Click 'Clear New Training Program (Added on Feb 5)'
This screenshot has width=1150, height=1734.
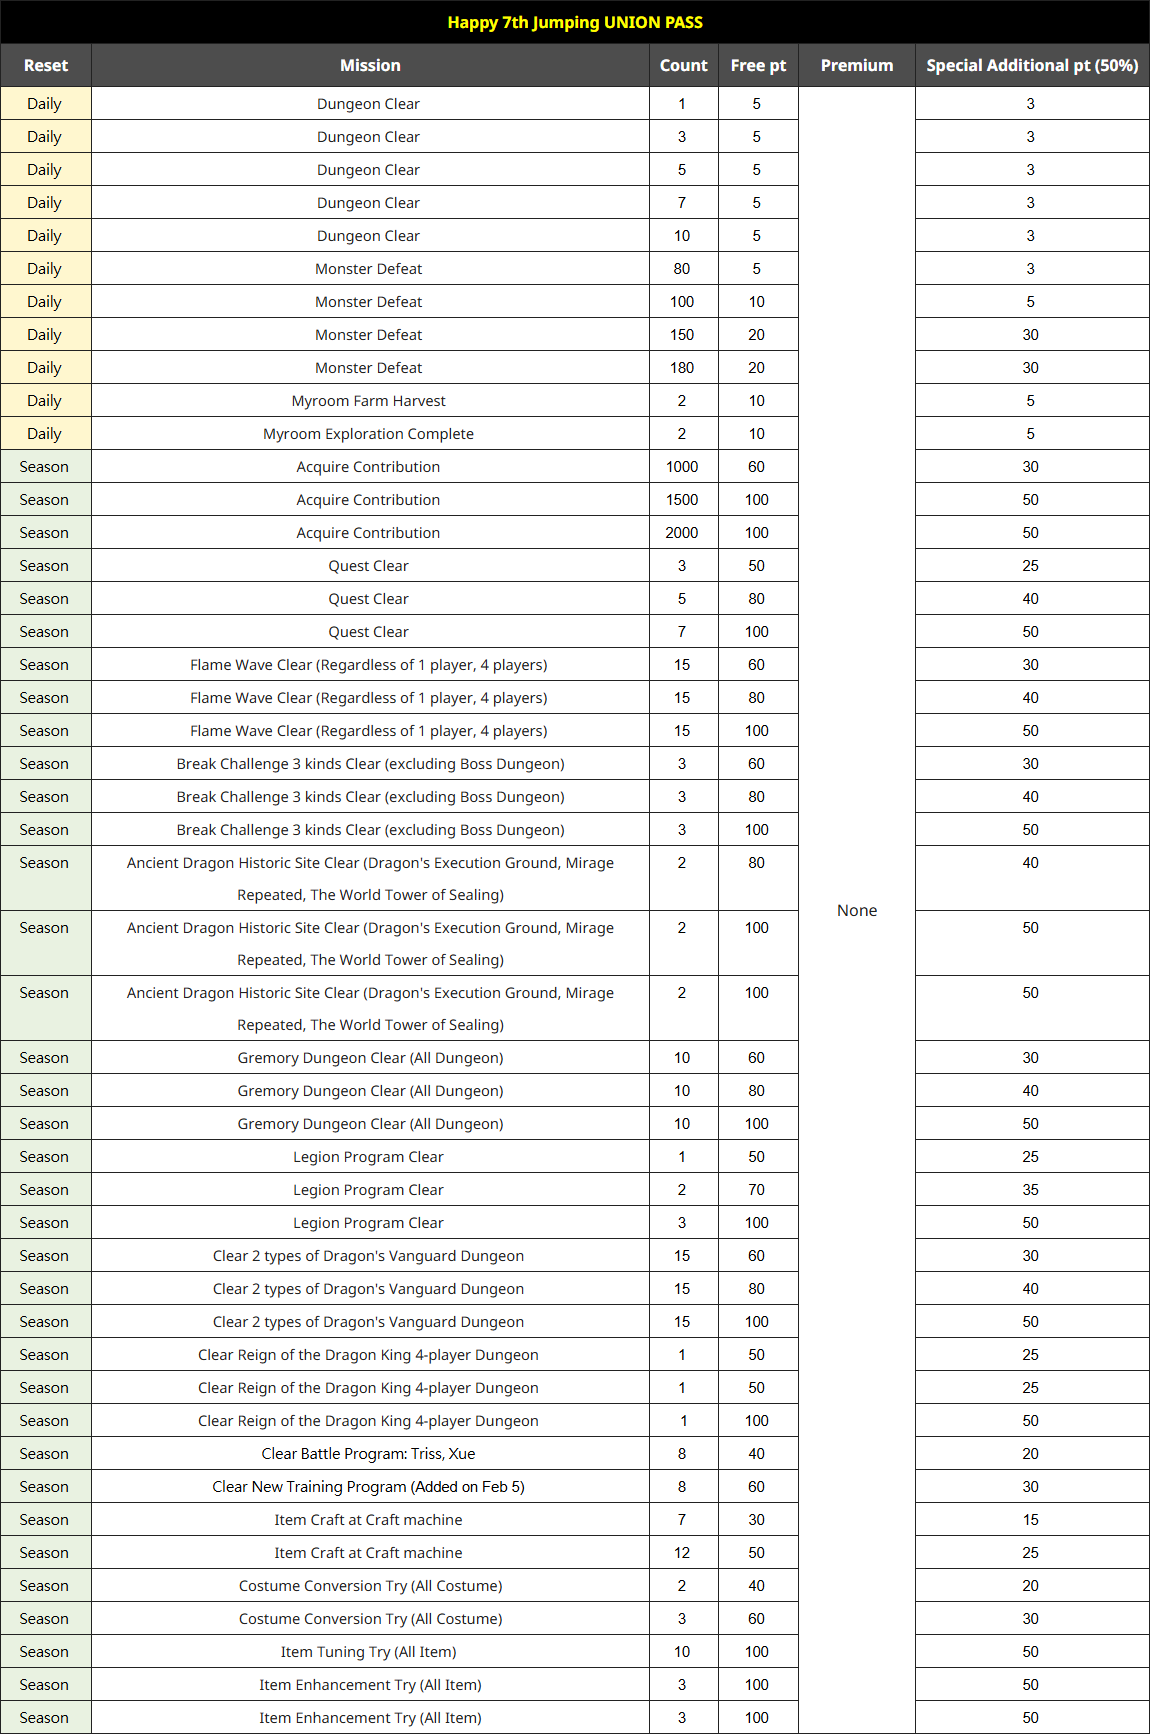pos(369,1487)
